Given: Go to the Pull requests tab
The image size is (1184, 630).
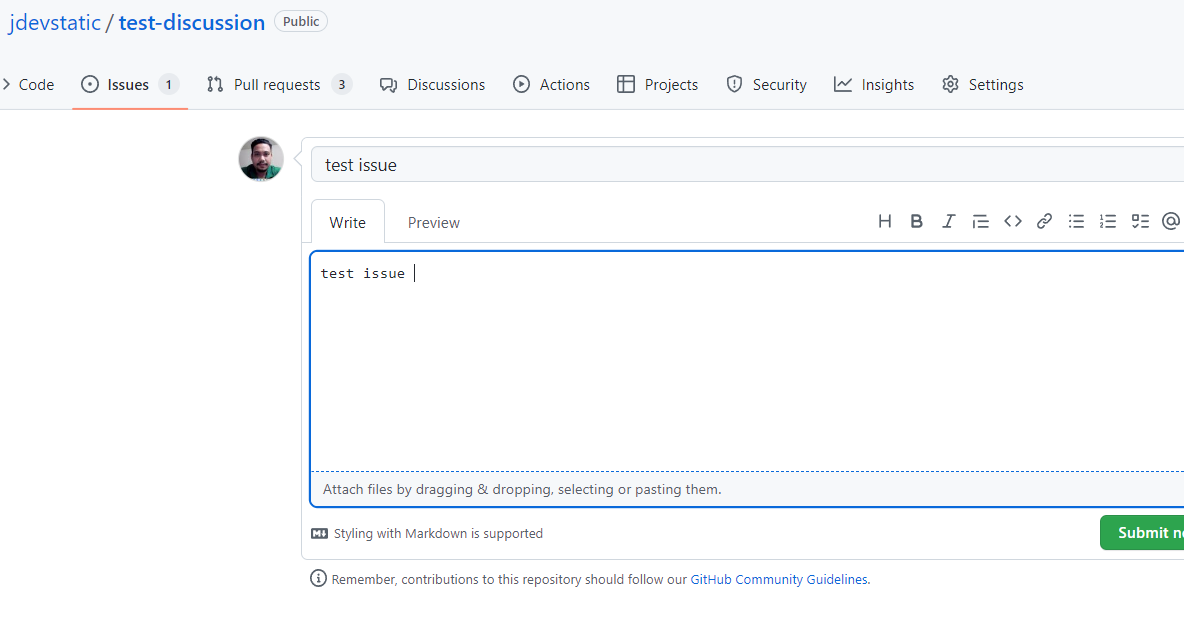Looking at the screenshot, I should coord(279,84).
